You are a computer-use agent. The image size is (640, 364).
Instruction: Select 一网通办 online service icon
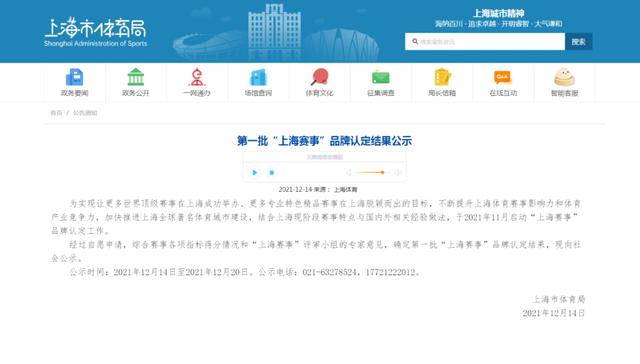click(197, 77)
